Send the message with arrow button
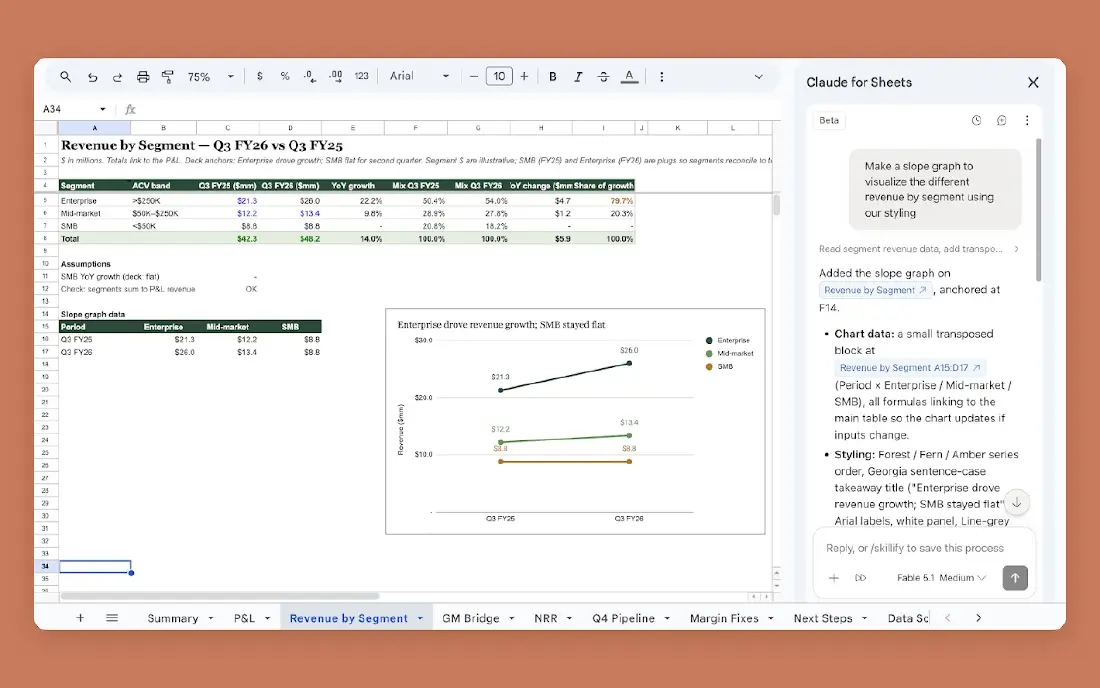Viewport: 1100px width, 688px height. [1014, 578]
